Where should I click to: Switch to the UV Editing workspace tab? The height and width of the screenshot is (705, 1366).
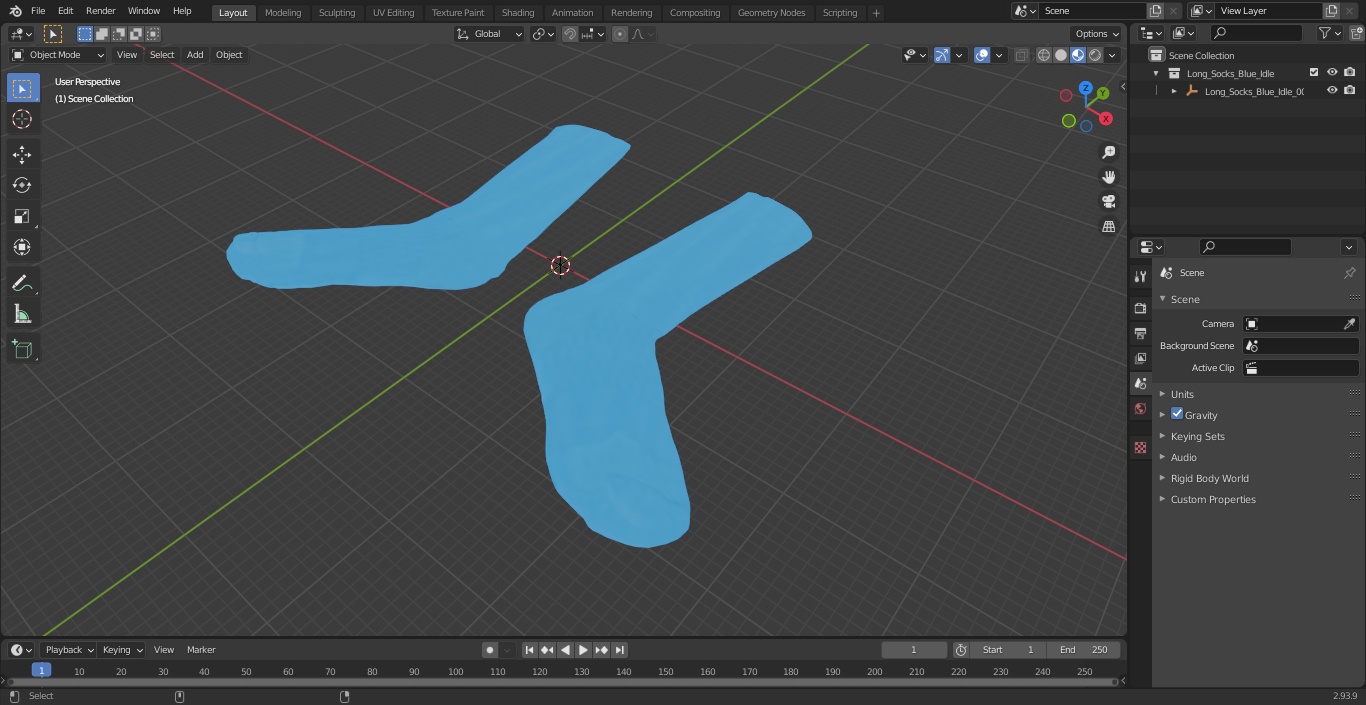(393, 13)
